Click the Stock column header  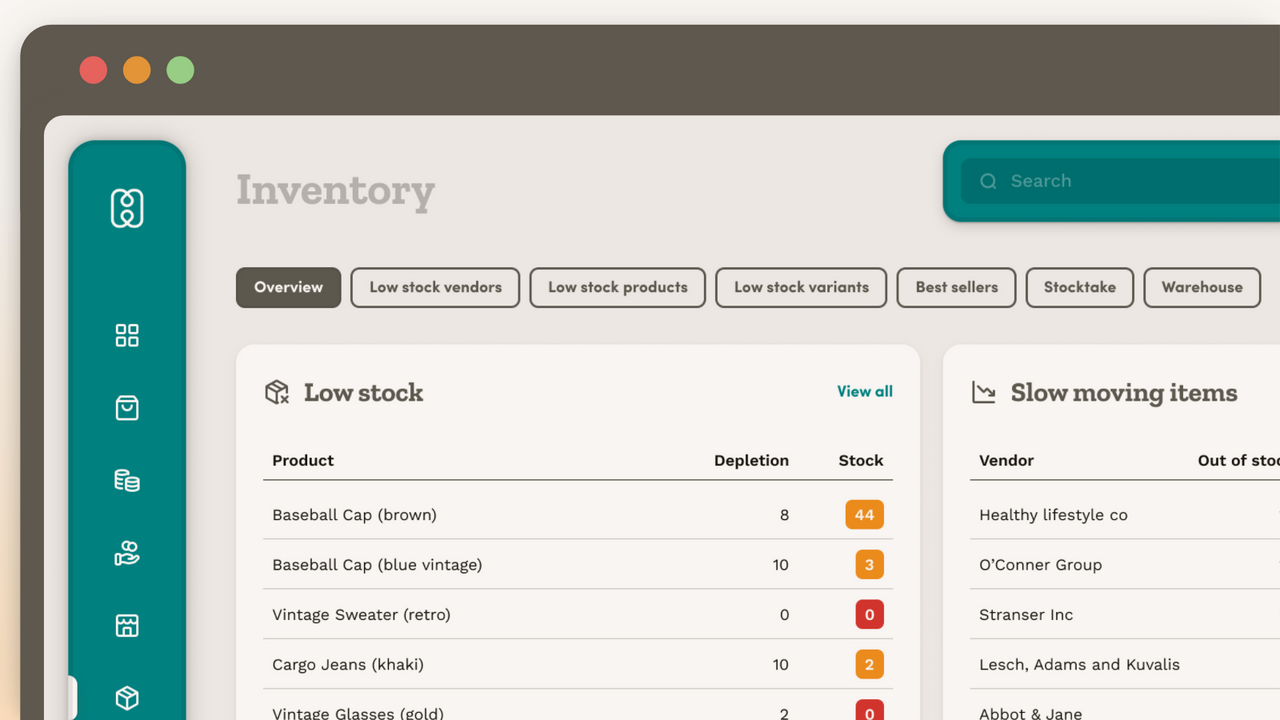861,460
